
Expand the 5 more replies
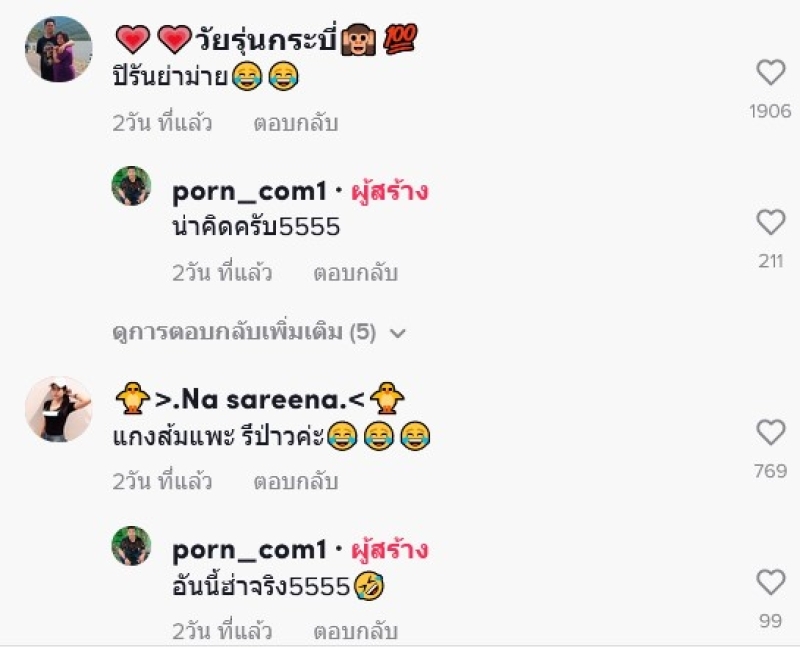[244, 332]
